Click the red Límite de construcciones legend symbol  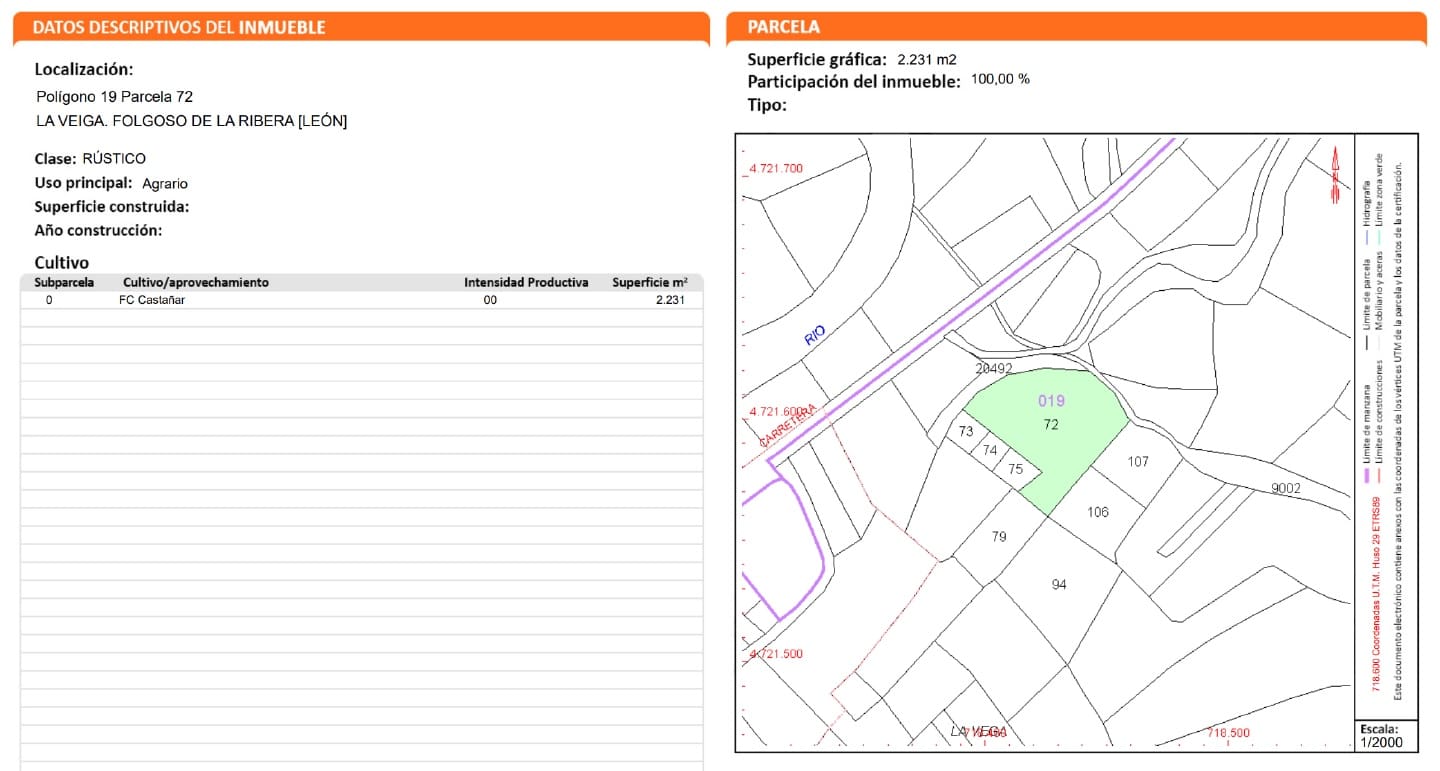[x=1379, y=476]
